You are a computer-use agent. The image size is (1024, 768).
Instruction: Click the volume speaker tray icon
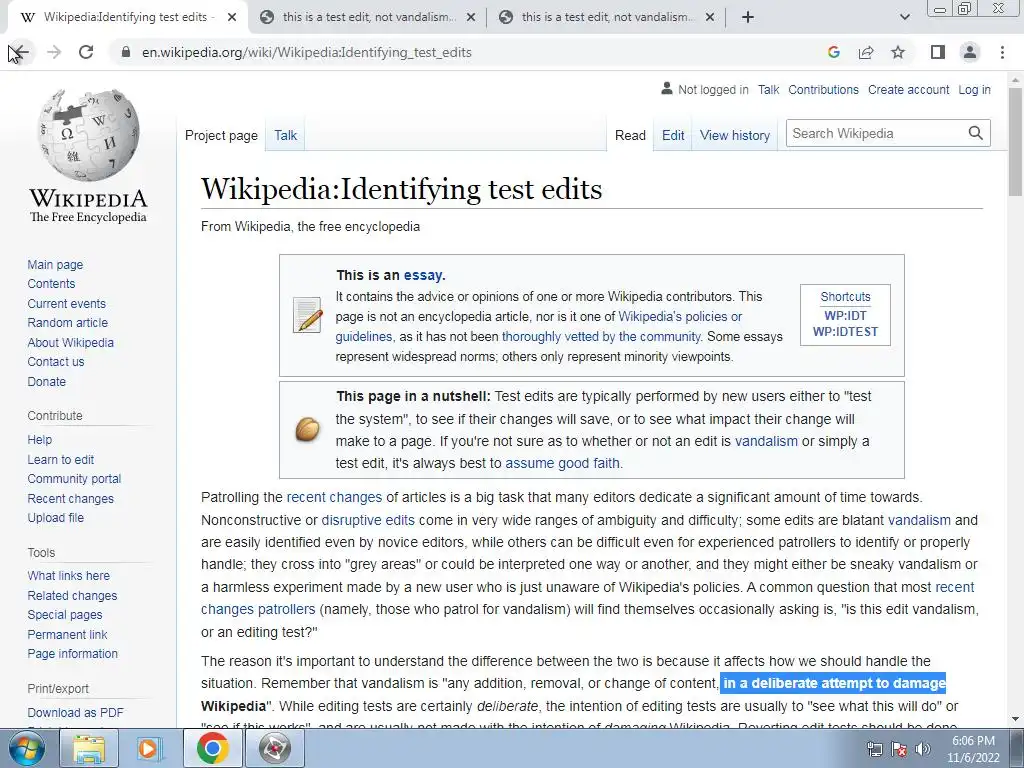coord(922,749)
